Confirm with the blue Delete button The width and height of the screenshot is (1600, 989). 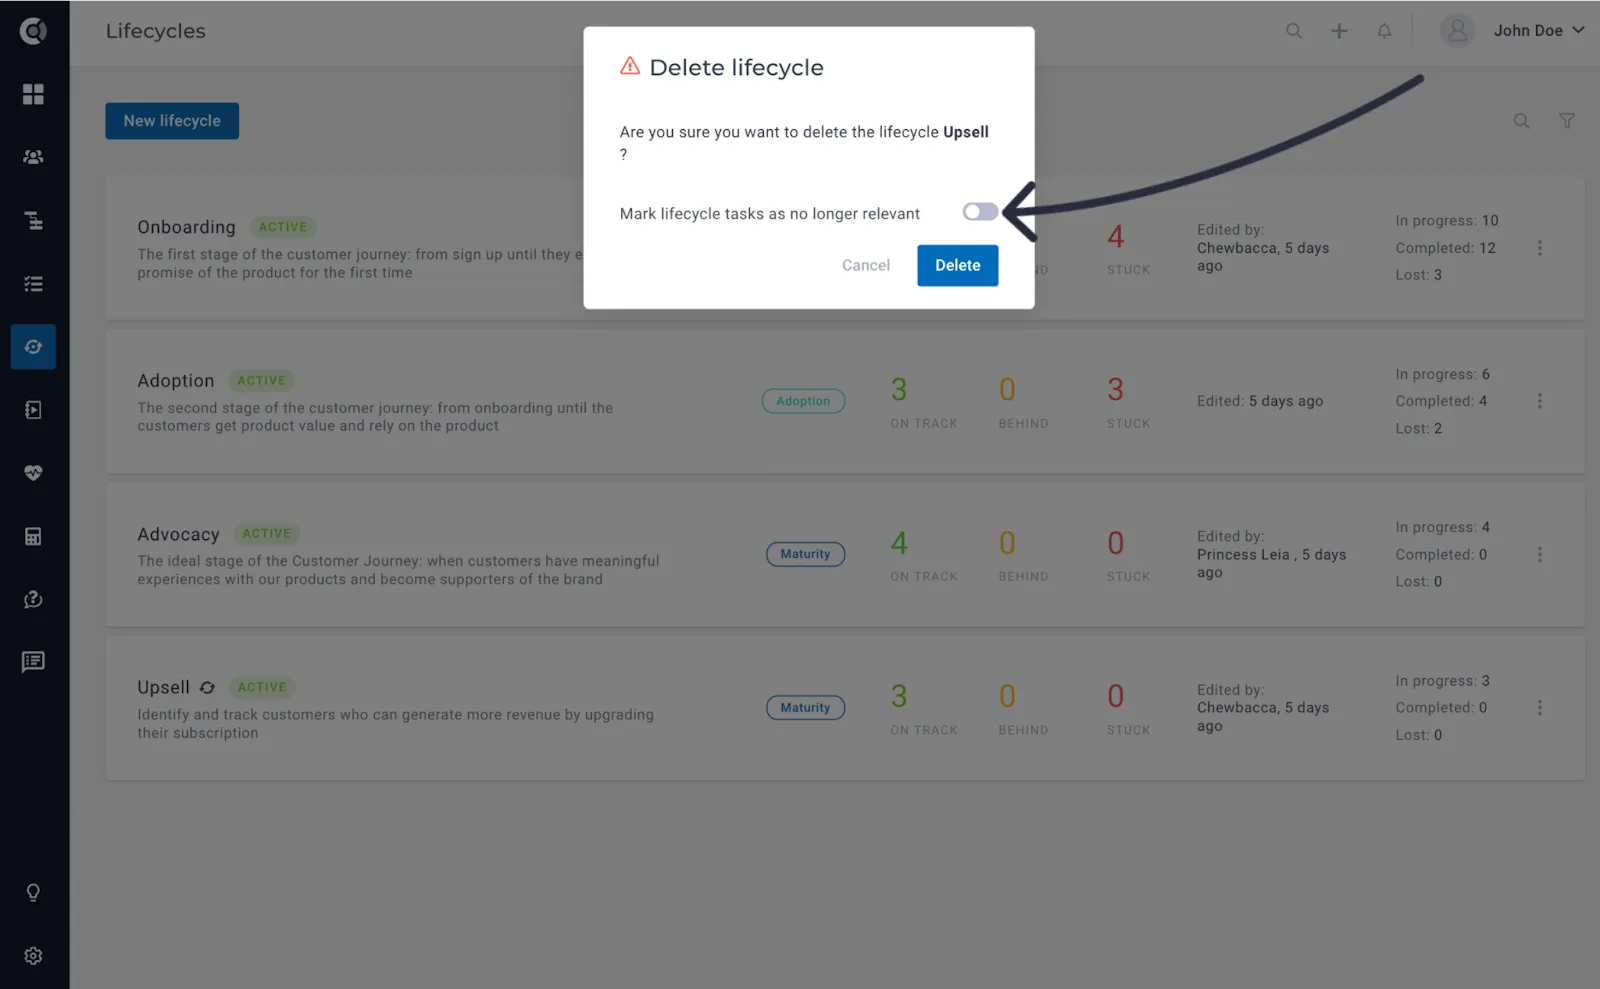coord(957,265)
